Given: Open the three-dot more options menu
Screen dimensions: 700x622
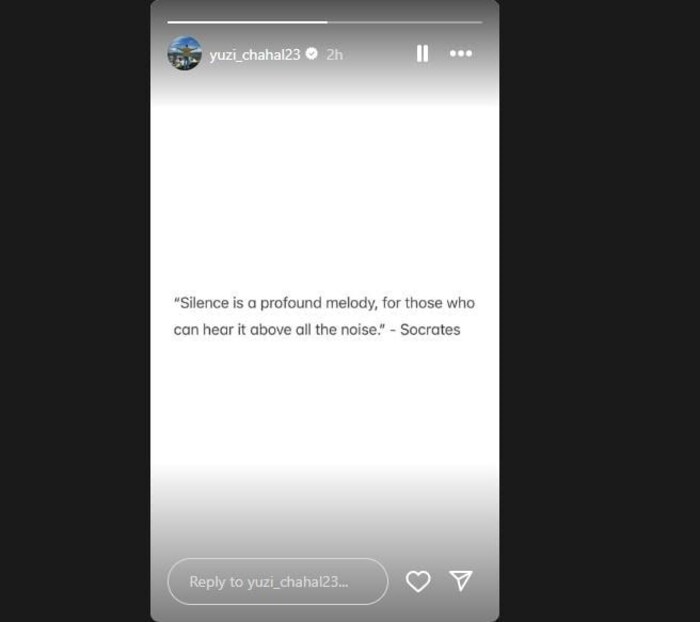Looking at the screenshot, I should coord(461,54).
